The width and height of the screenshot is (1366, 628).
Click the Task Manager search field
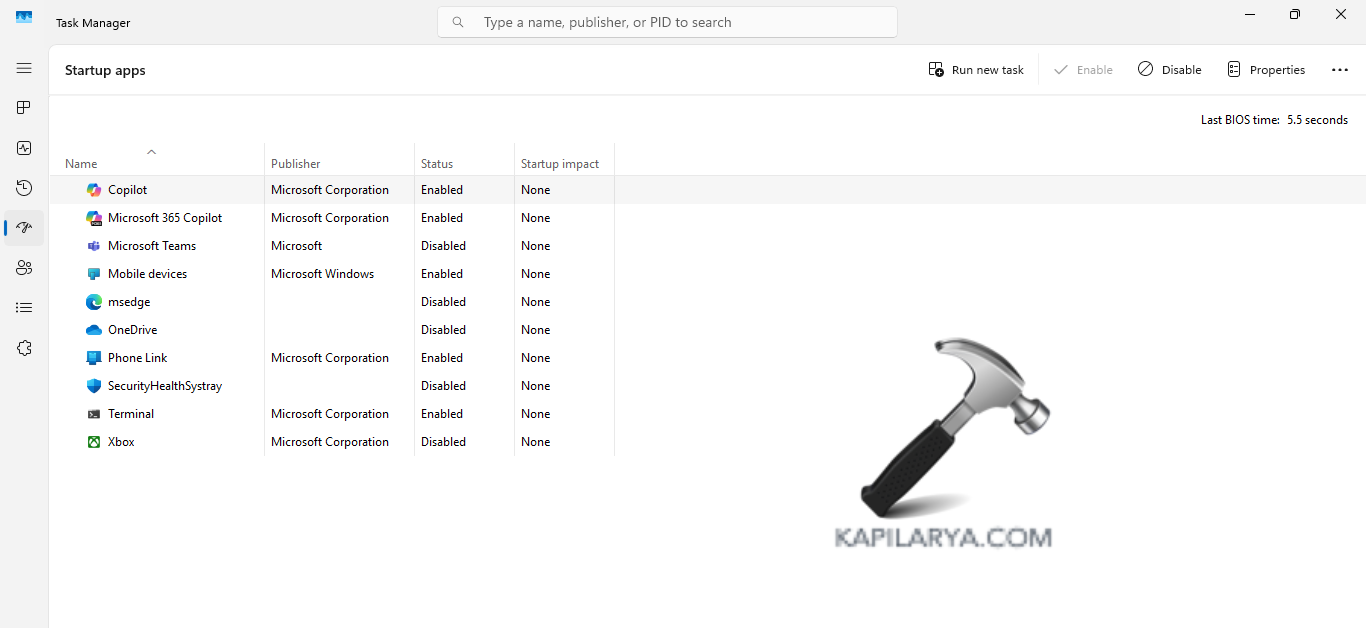[x=667, y=22]
